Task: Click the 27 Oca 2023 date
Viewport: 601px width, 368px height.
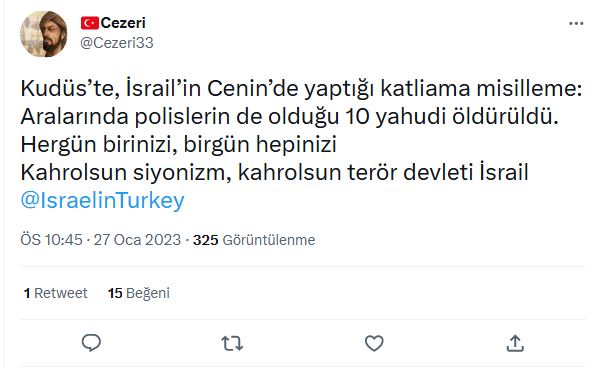Action: [137, 240]
